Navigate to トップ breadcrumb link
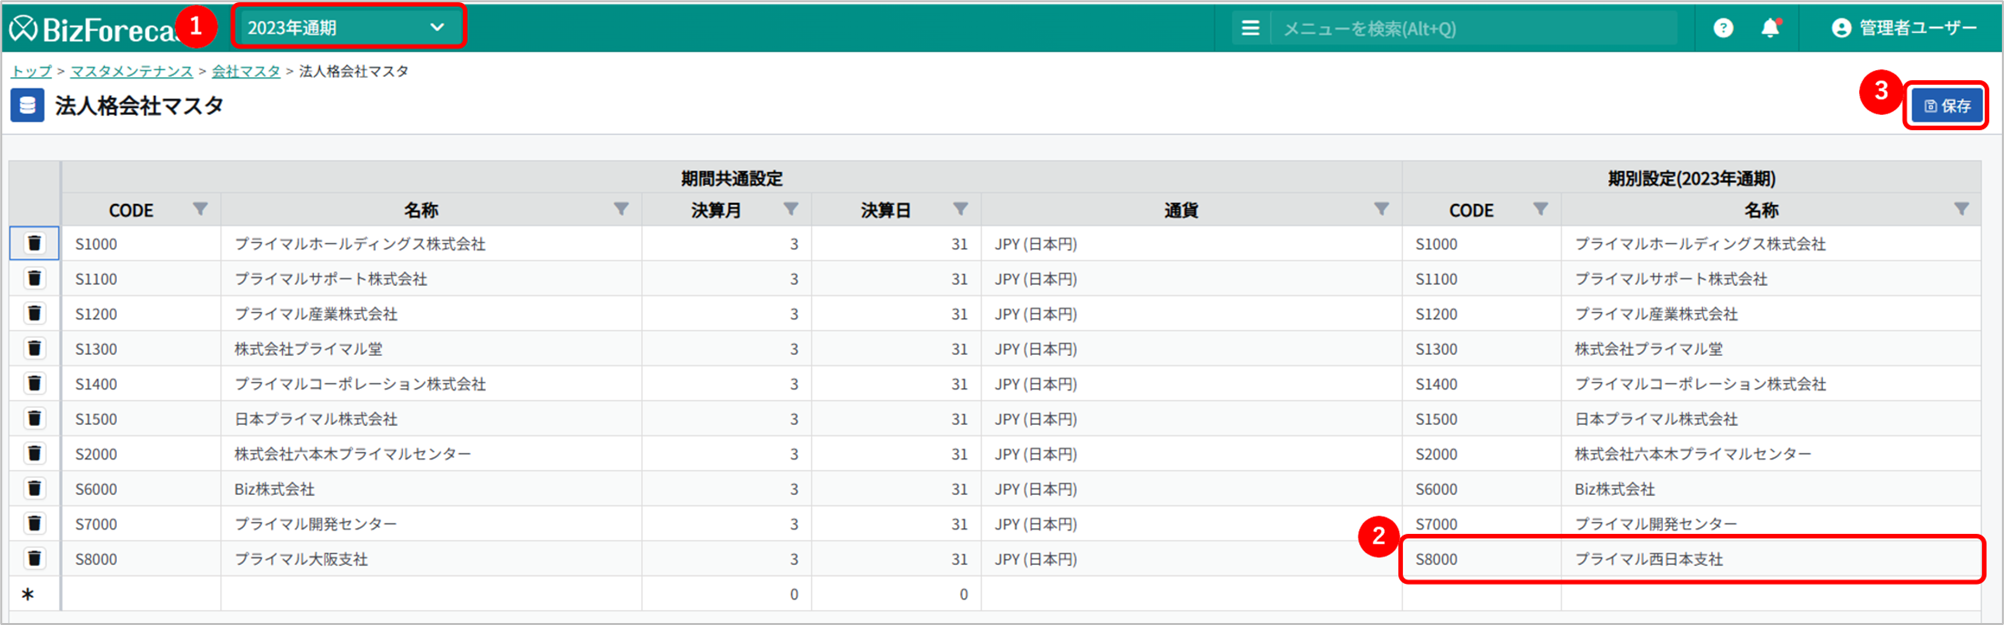The image size is (2004, 625). 31,71
